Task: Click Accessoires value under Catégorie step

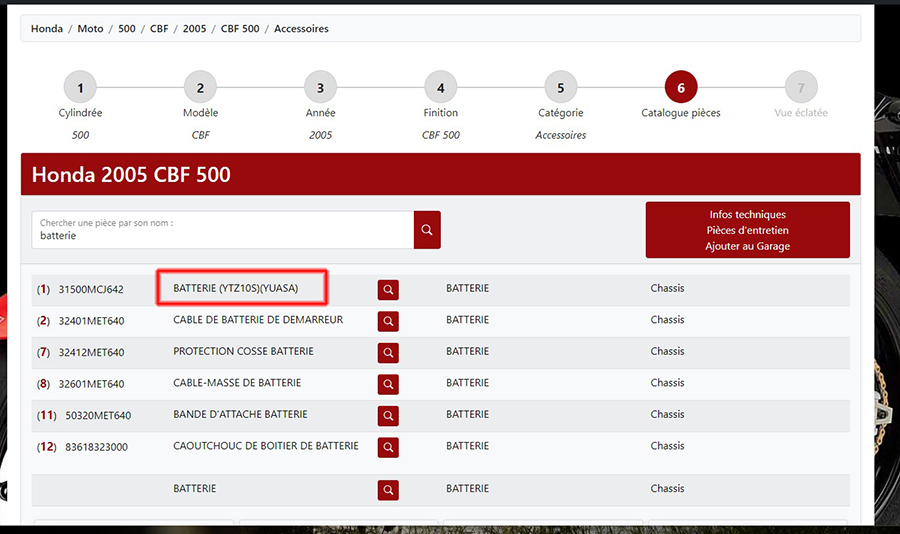Action: tap(561, 136)
